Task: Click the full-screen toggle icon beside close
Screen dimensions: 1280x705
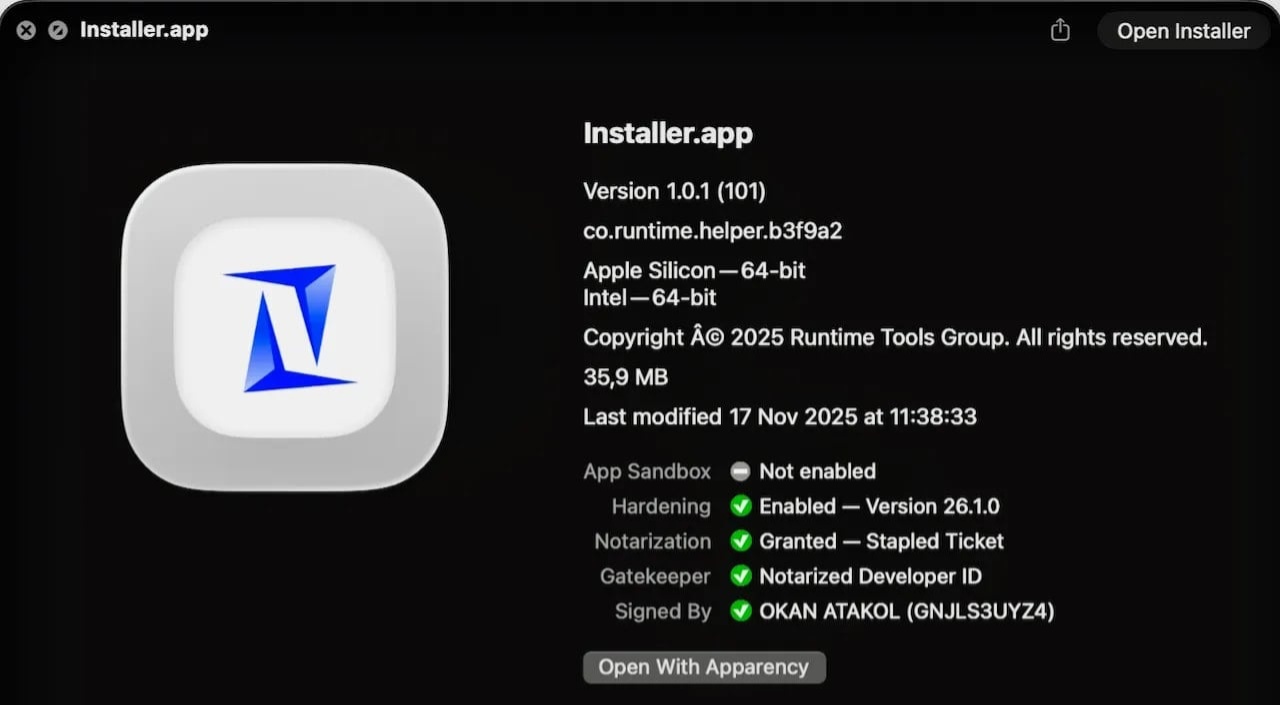Action: coord(58,30)
